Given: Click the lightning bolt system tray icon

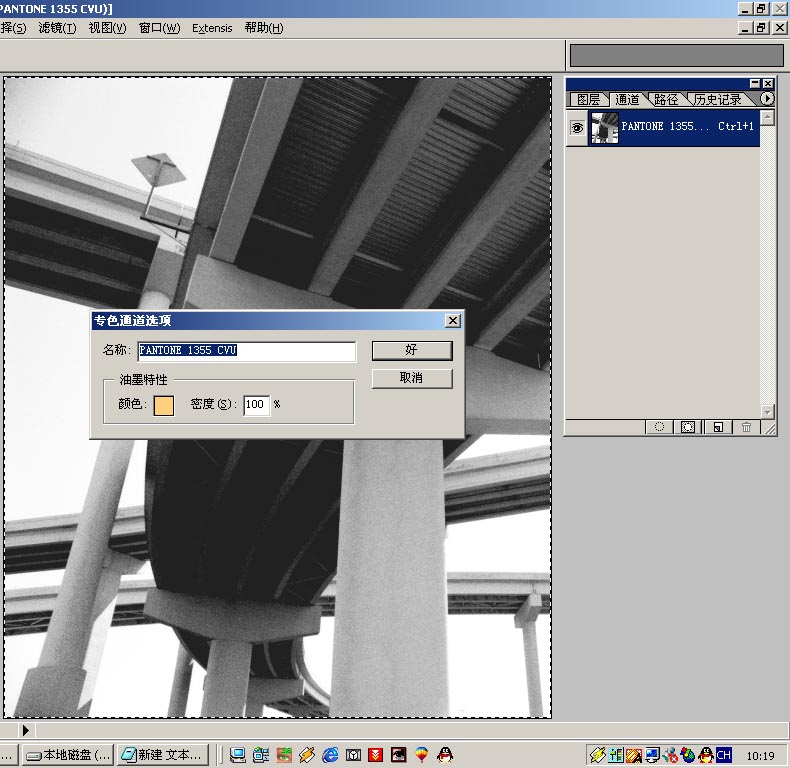Looking at the screenshot, I should coord(598,755).
